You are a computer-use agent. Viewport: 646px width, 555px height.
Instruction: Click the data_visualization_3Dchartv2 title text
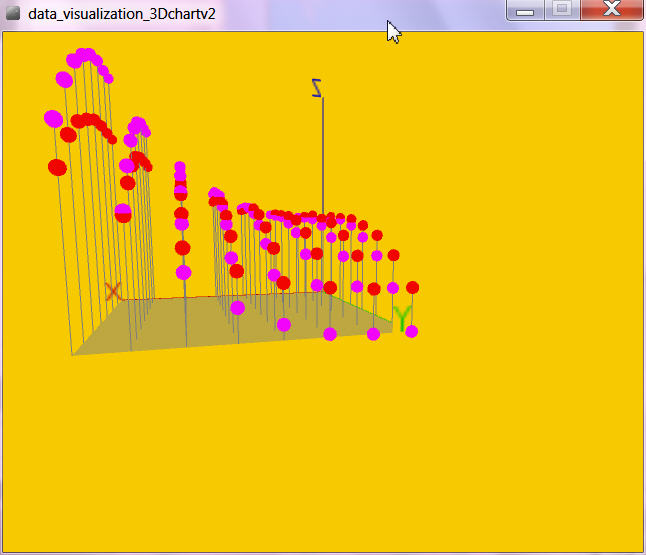pyautogui.click(x=120, y=11)
